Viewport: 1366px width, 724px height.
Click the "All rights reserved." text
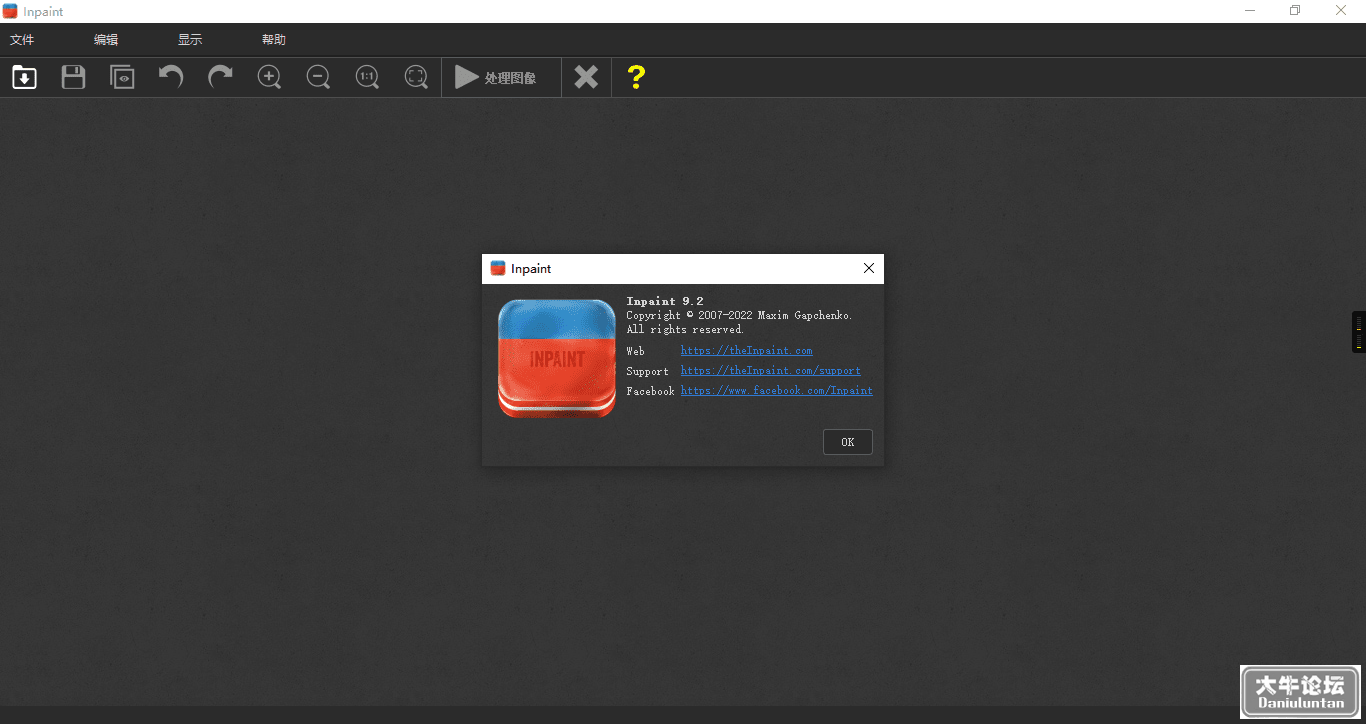tap(685, 329)
